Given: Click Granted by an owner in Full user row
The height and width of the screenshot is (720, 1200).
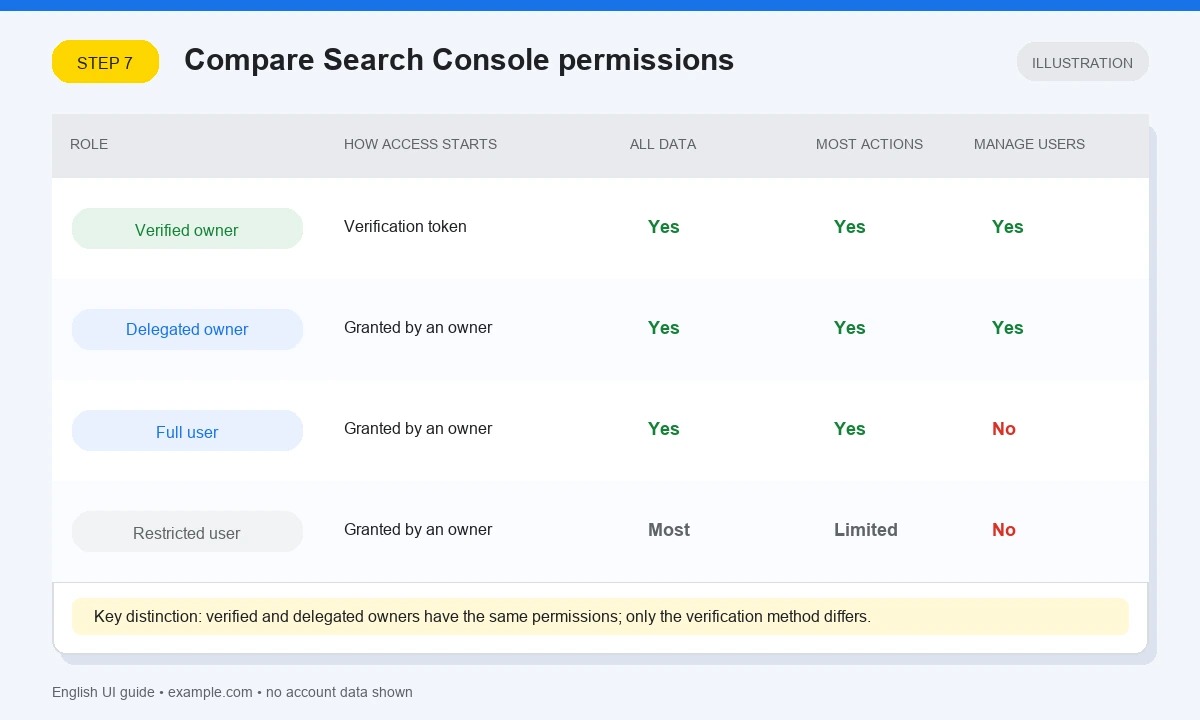Looking at the screenshot, I should 418,428.
